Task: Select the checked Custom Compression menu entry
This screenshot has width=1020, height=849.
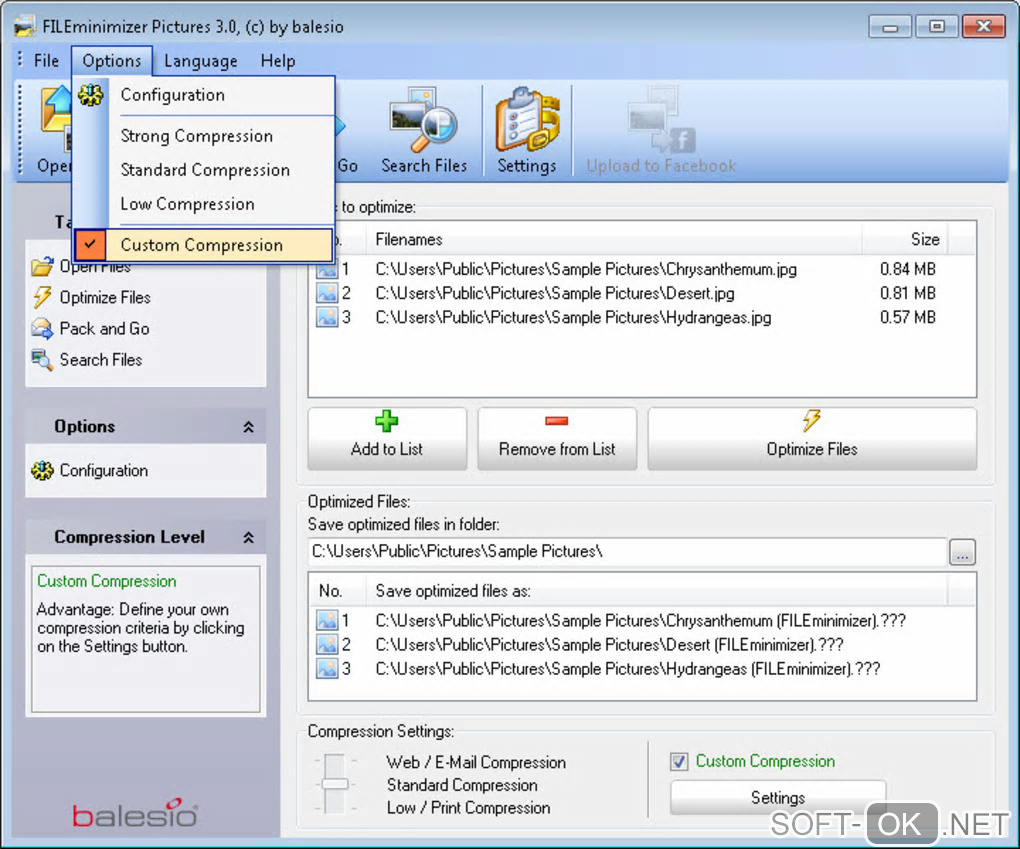Action: click(204, 245)
